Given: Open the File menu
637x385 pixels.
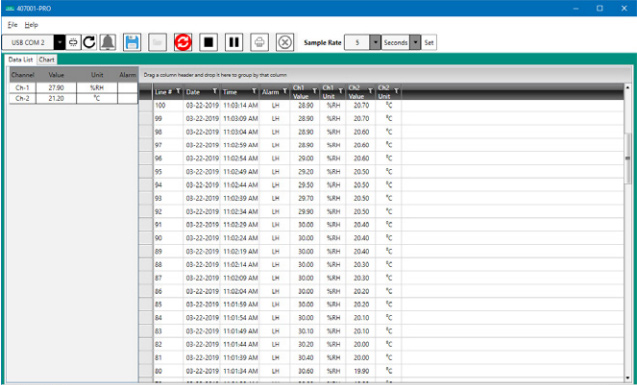Looking at the screenshot, I should [13, 25].
